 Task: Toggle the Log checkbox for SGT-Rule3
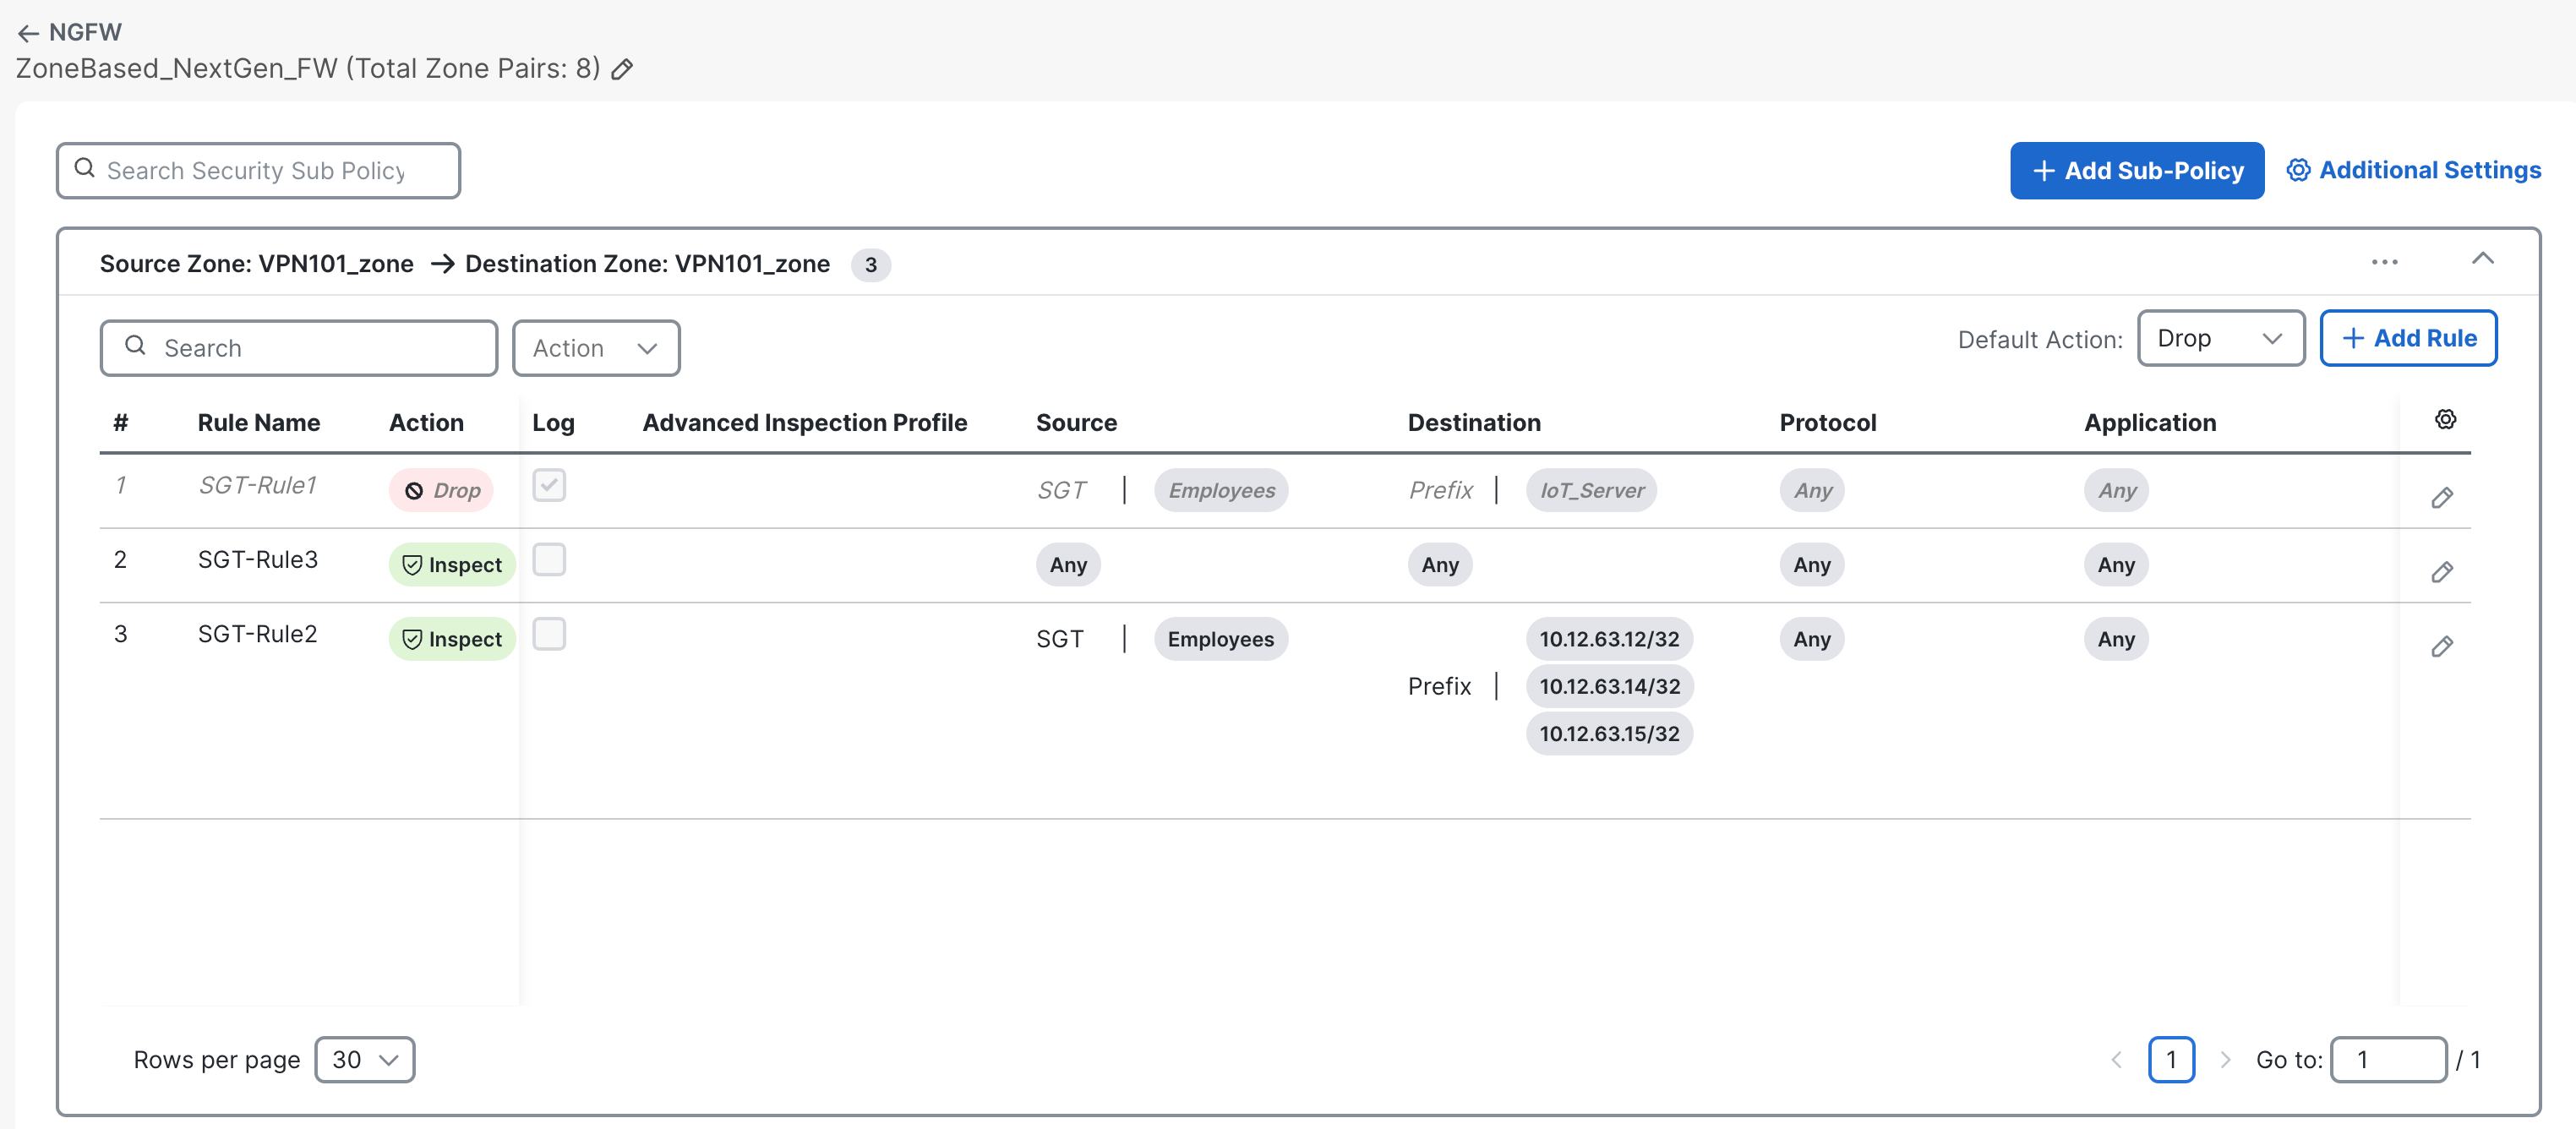pyautogui.click(x=549, y=560)
